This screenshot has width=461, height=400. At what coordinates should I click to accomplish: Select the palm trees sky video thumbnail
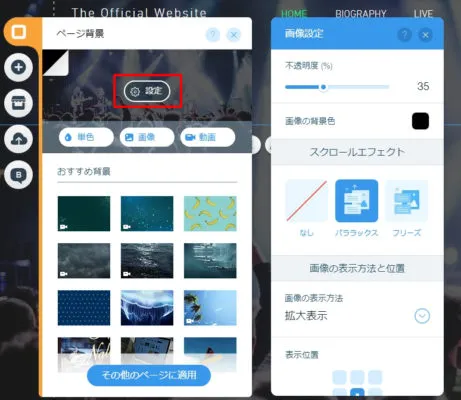210,308
